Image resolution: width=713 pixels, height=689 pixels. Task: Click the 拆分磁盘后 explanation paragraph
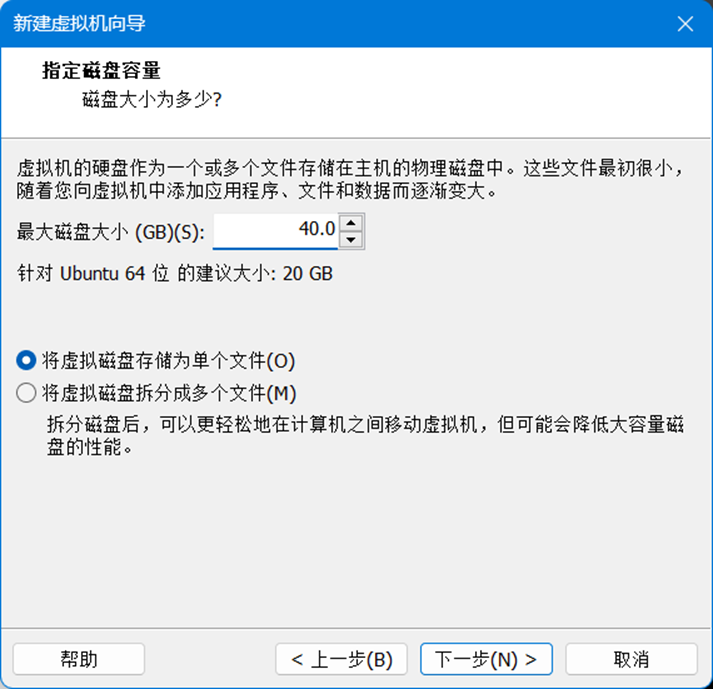pos(365,436)
